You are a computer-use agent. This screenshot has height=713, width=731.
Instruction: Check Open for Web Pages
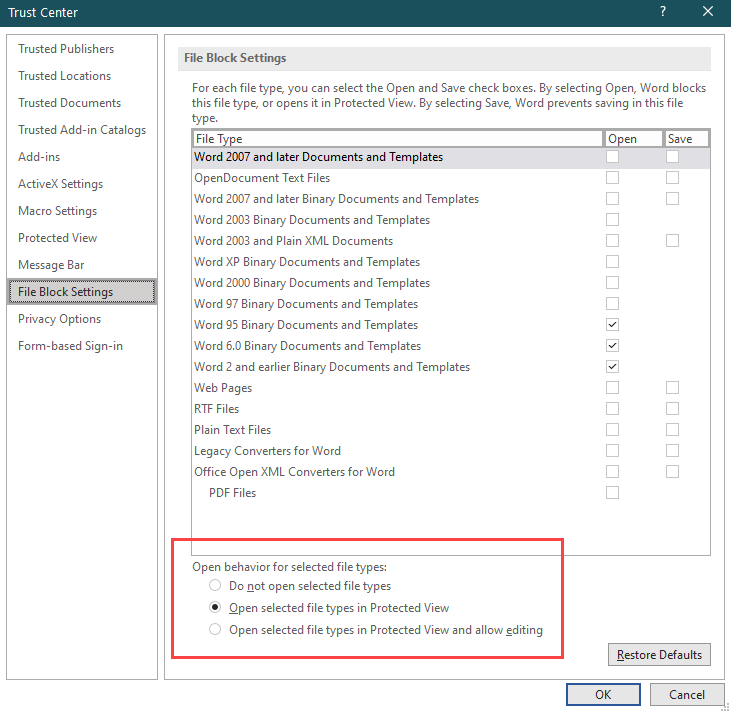[x=612, y=388]
